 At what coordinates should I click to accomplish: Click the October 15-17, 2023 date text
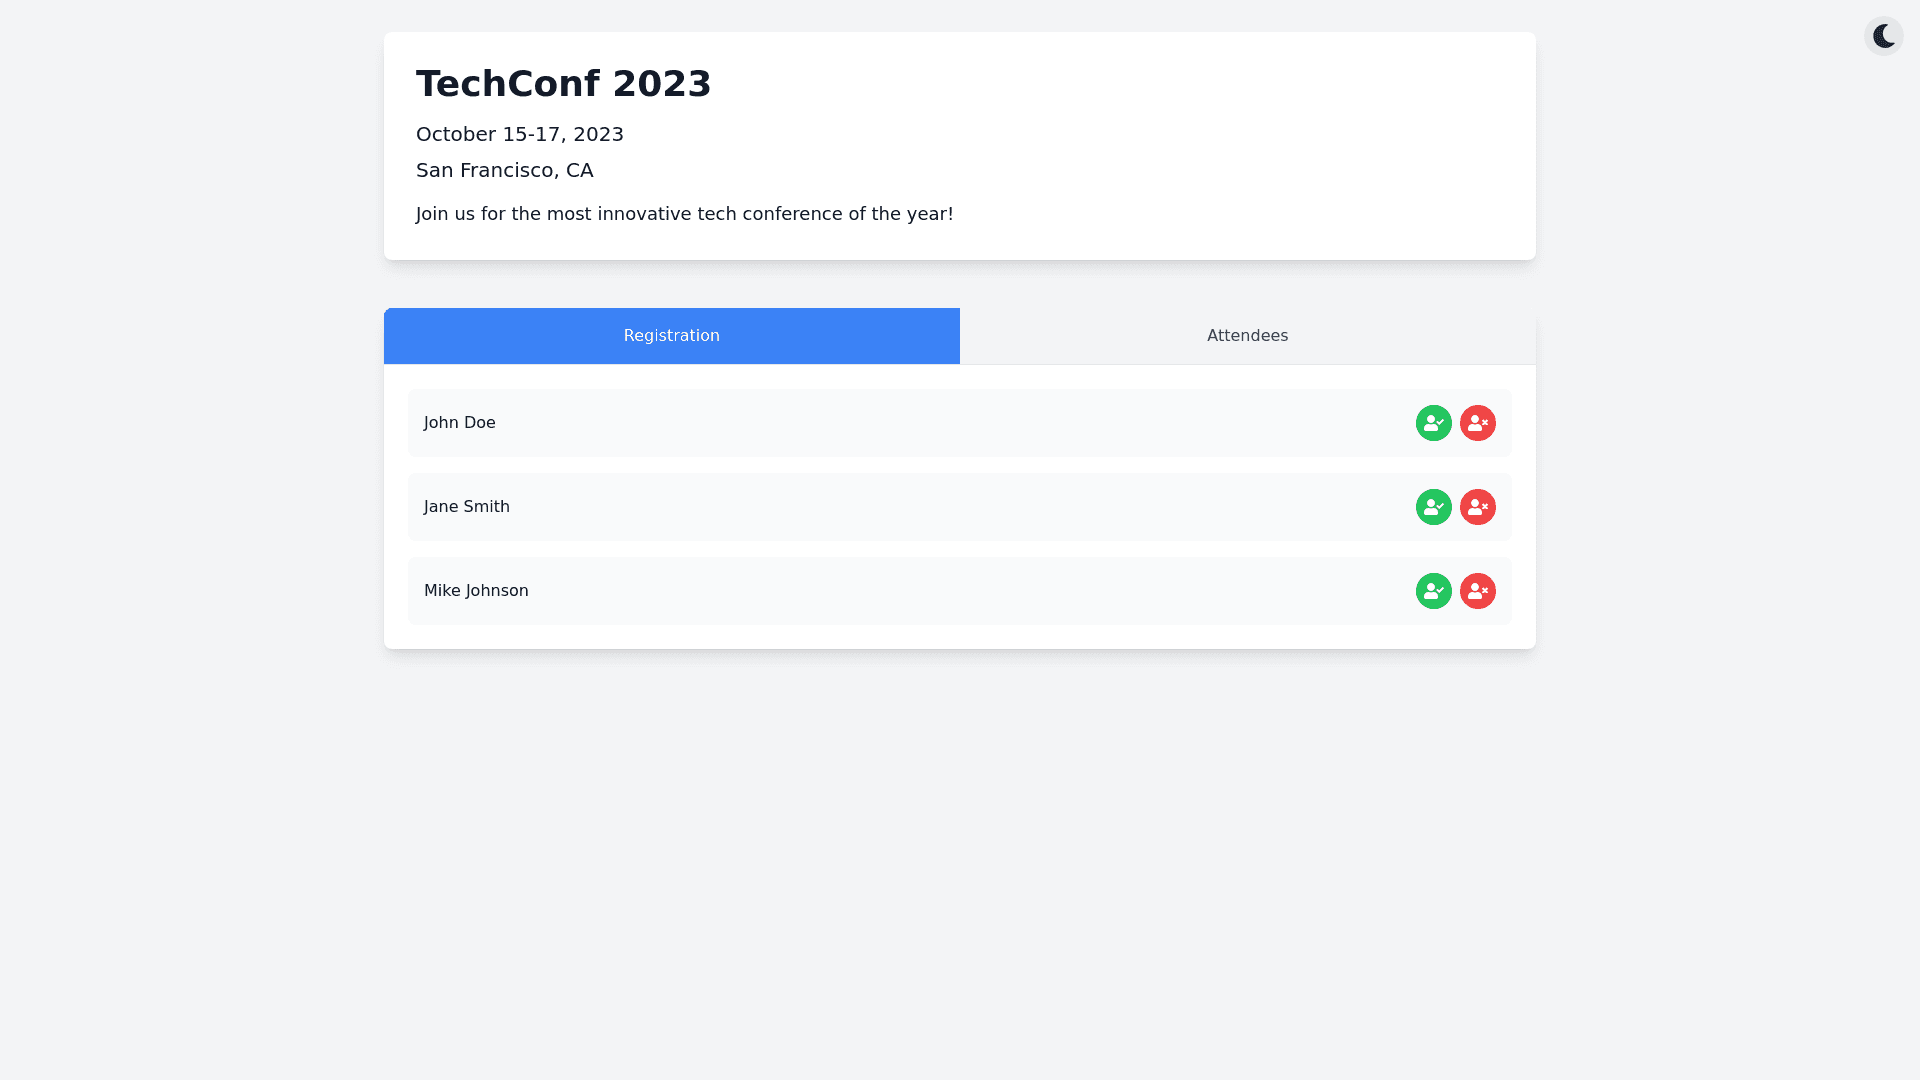(x=519, y=134)
